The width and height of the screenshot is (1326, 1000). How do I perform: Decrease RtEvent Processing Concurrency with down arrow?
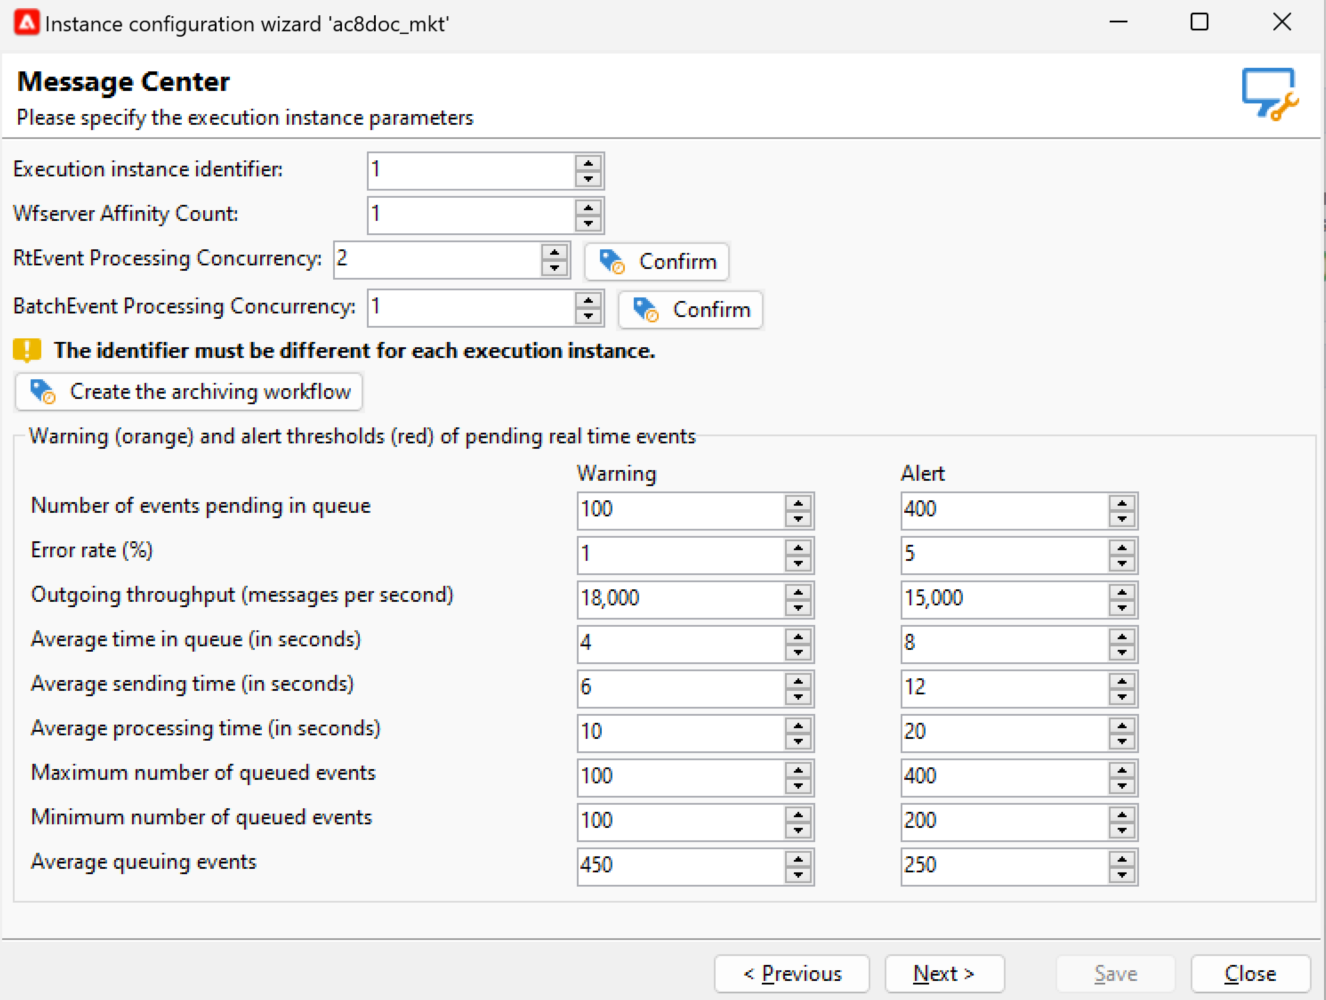pos(555,268)
